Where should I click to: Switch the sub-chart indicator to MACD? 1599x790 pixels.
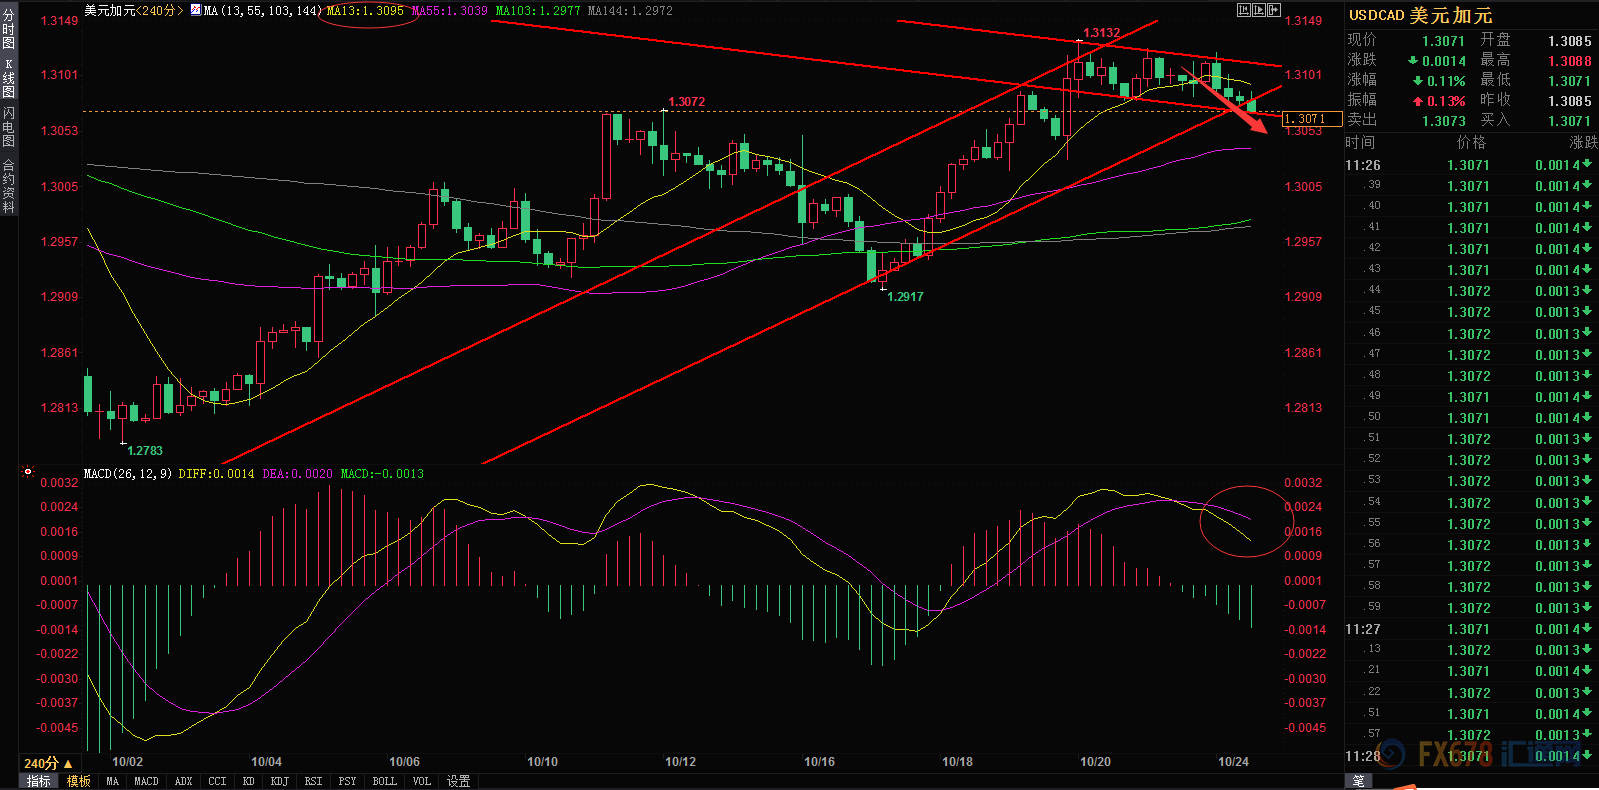[x=146, y=781]
